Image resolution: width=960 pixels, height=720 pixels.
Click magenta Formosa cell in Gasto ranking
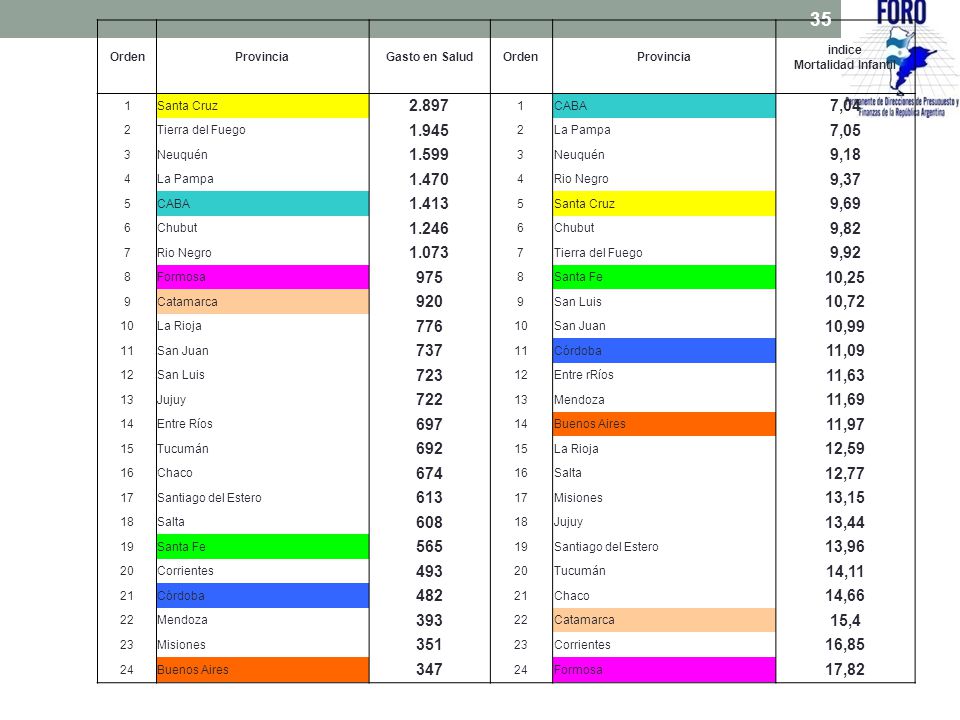tap(263, 277)
